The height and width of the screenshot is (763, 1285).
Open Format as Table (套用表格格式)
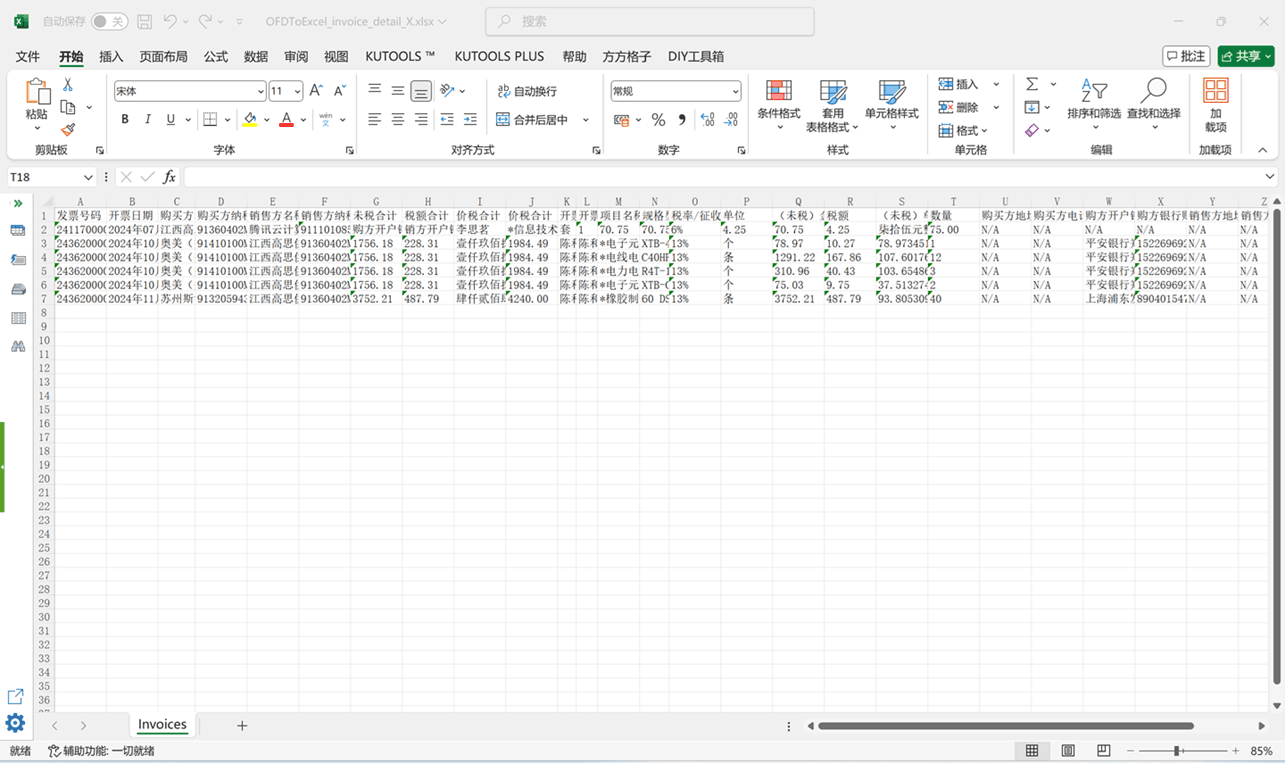click(x=833, y=105)
